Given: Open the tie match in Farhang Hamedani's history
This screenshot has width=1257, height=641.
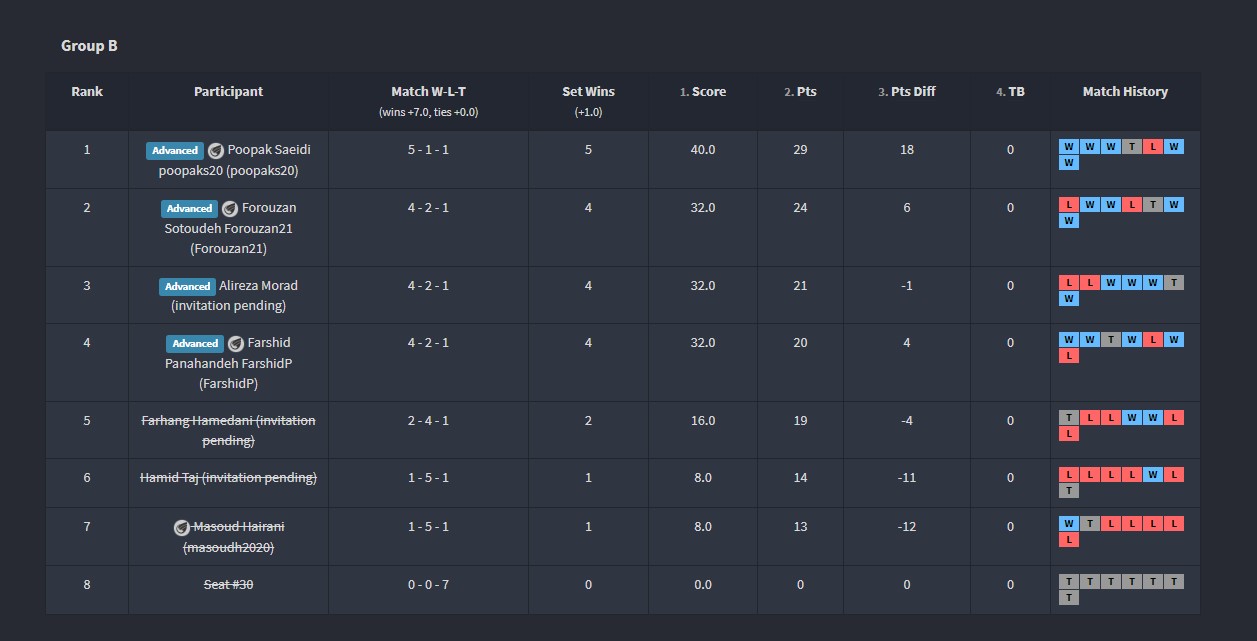Looking at the screenshot, I should [x=1069, y=417].
